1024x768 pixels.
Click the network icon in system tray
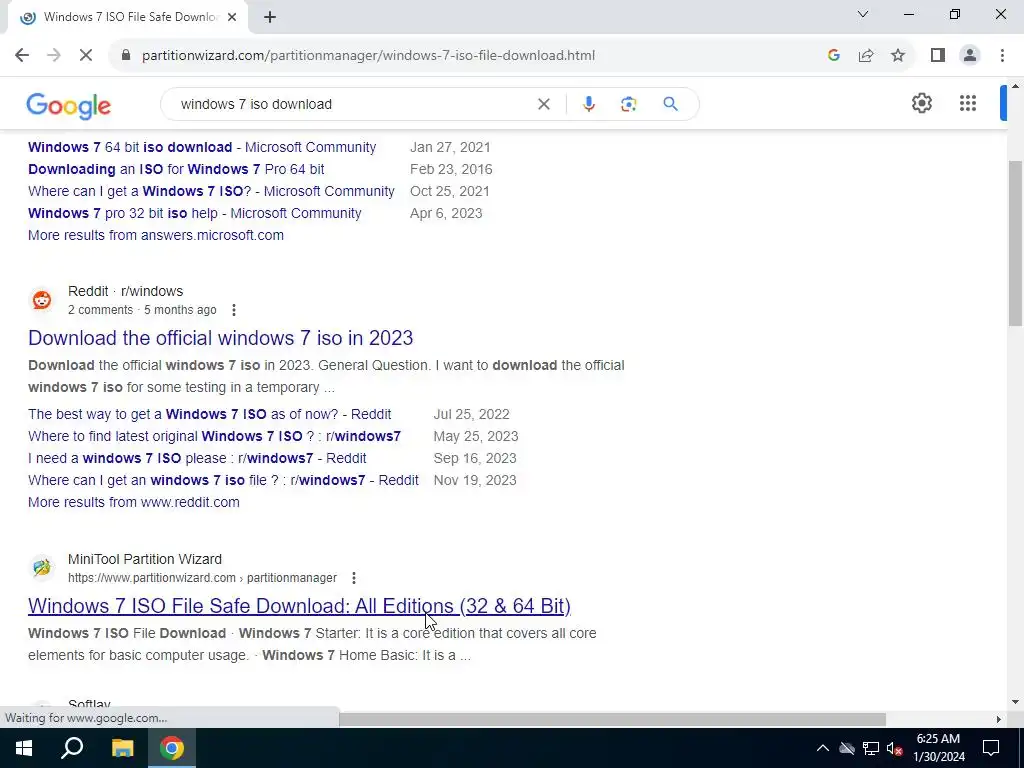tap(871, 748)
